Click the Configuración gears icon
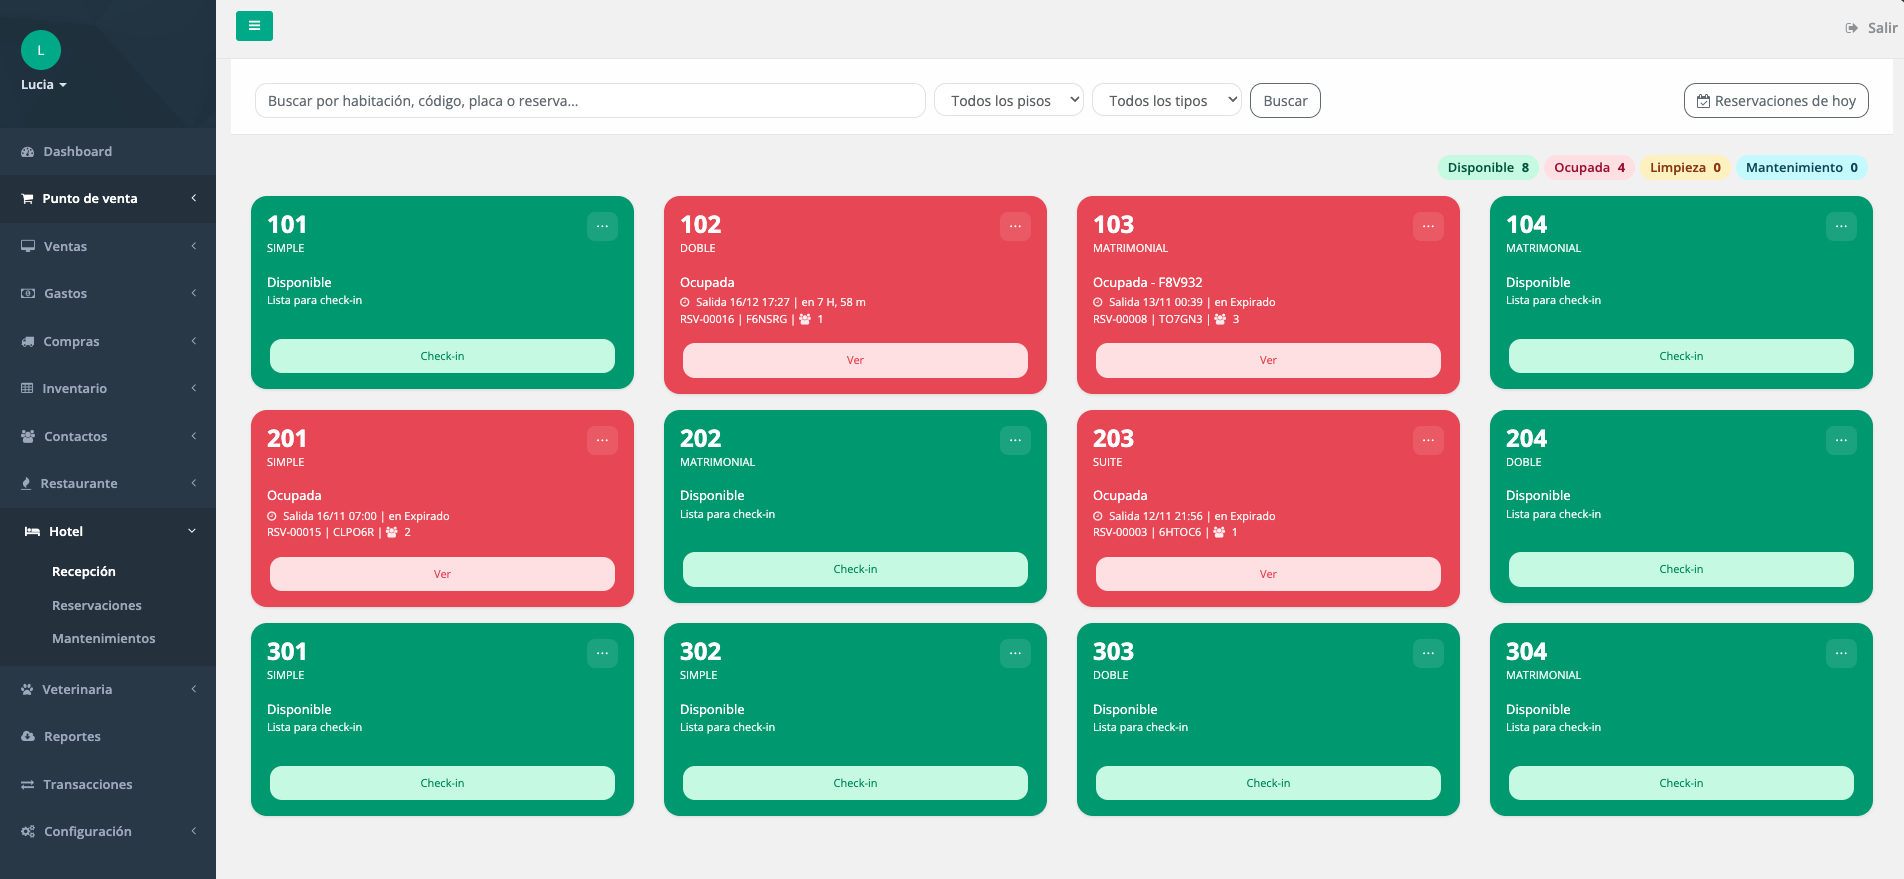This screenshot has height=879, width=1904. point(28,832)
